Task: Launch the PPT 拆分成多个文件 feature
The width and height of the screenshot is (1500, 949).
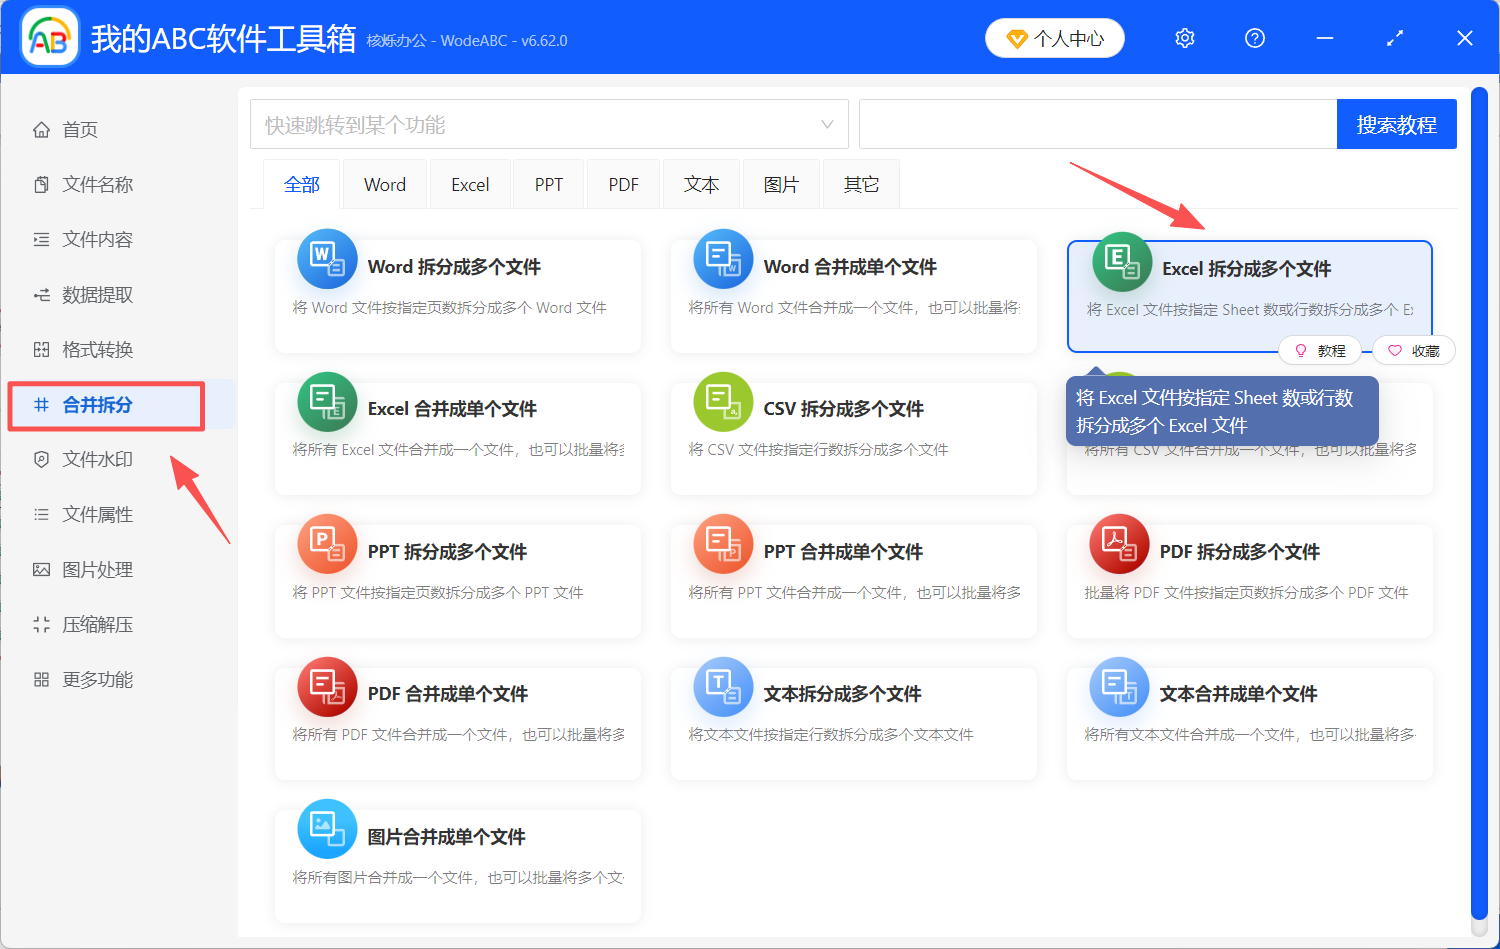Action: (455, 551)
